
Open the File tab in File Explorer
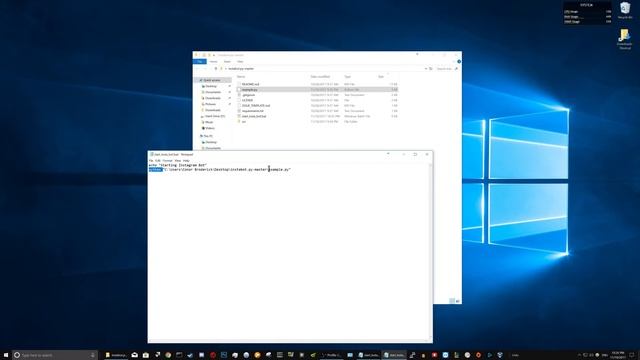click(200, 62)
